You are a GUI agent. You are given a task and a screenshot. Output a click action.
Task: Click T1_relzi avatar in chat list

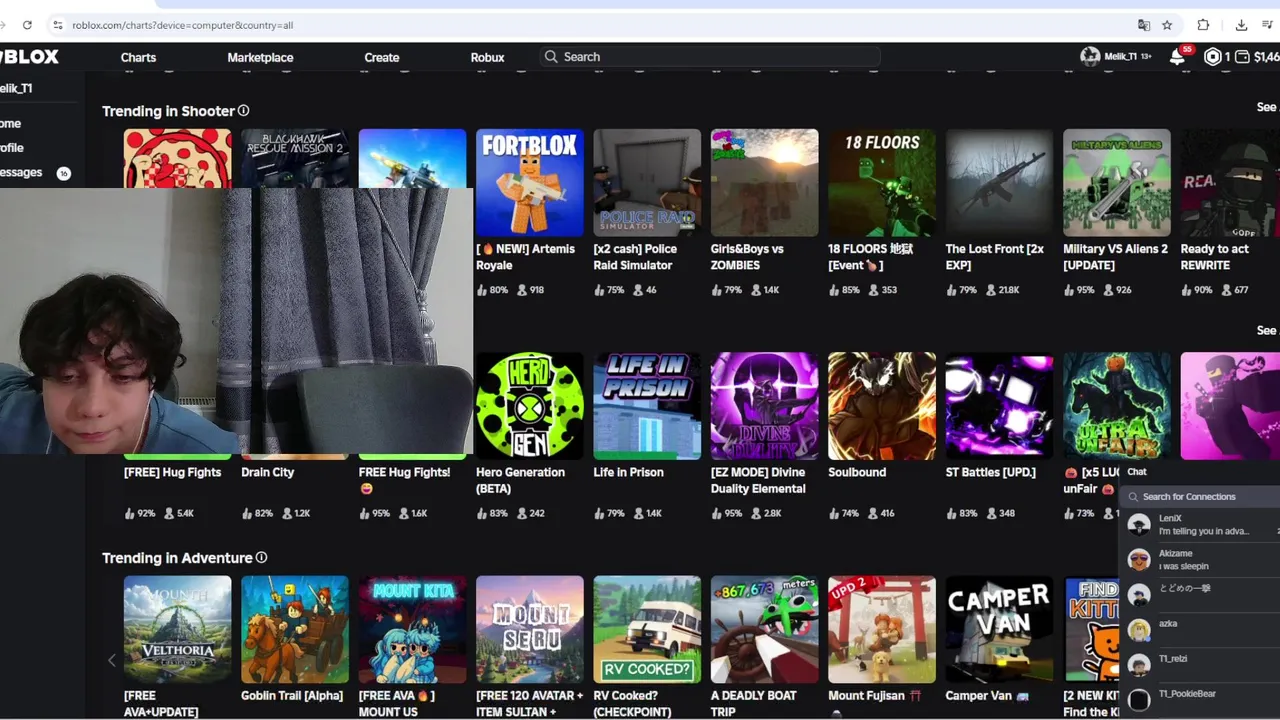tap(1139, 665)
